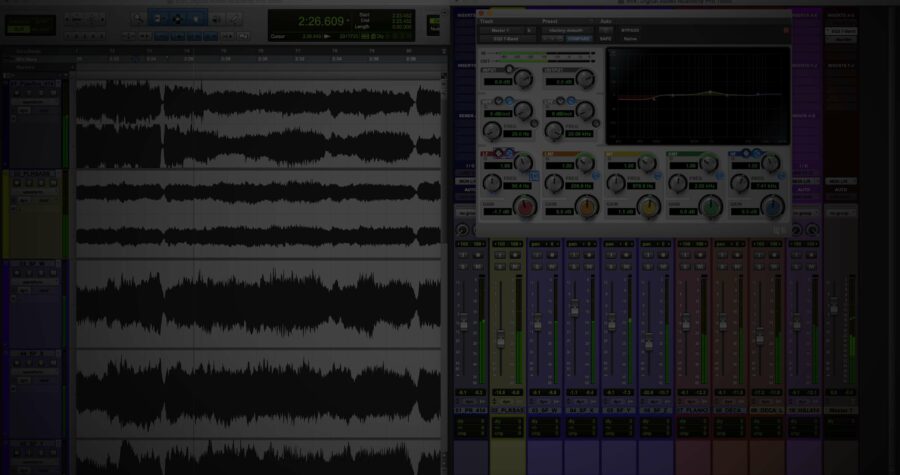
Task: Click the MF gain value field 1.1 dB
Action: (621, 212)
